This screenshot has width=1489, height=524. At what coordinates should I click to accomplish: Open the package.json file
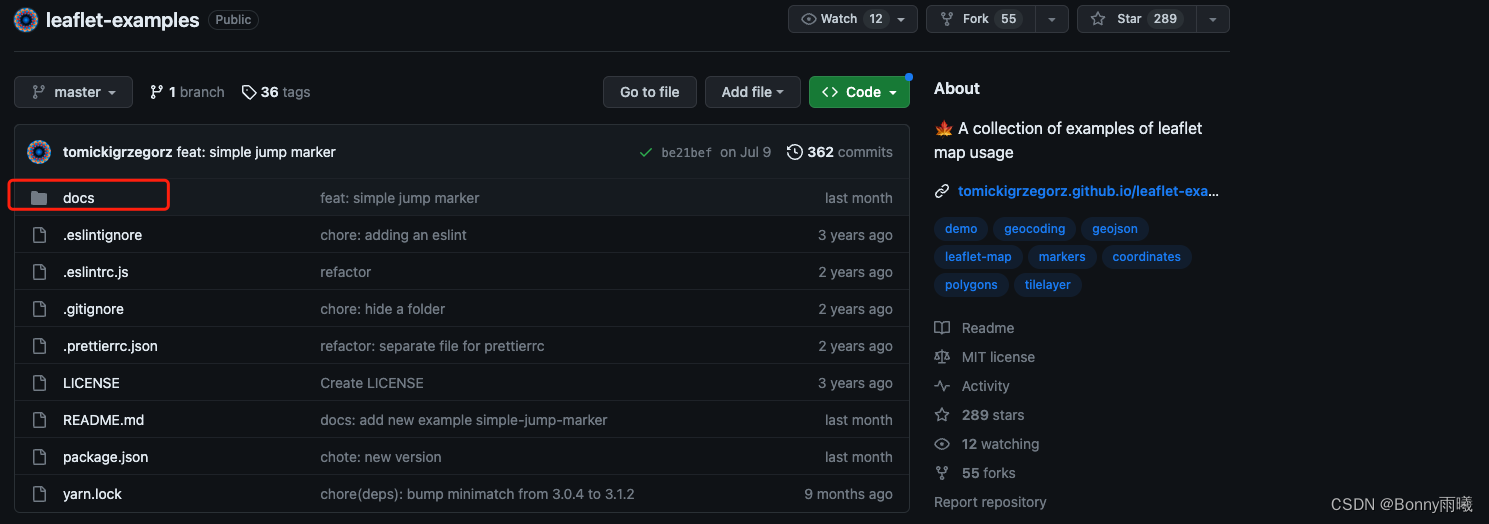tap(105, 457)
